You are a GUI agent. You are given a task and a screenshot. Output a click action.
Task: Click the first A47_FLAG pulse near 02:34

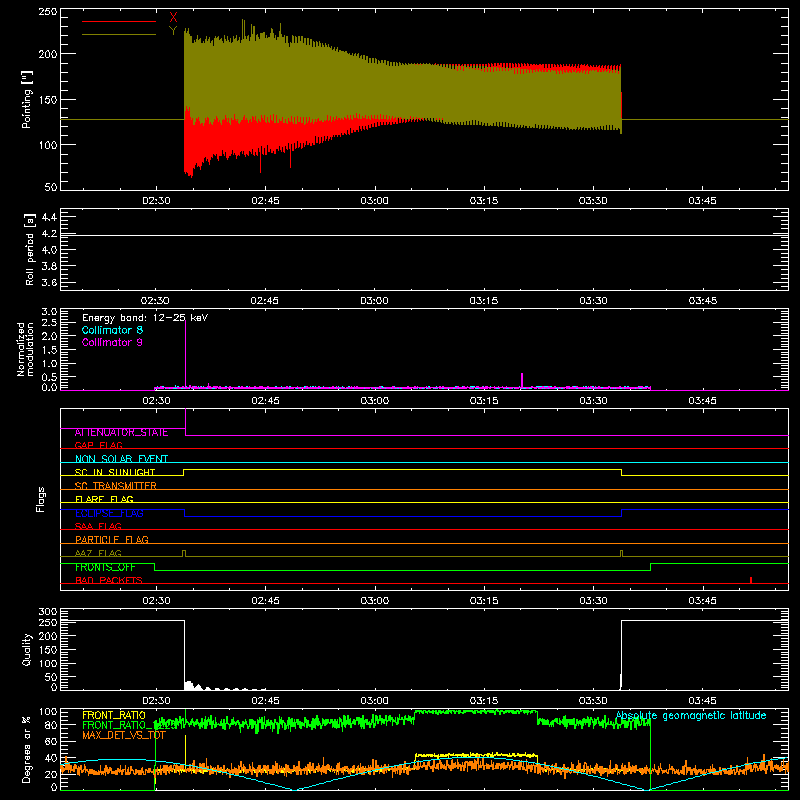(184, 553)
